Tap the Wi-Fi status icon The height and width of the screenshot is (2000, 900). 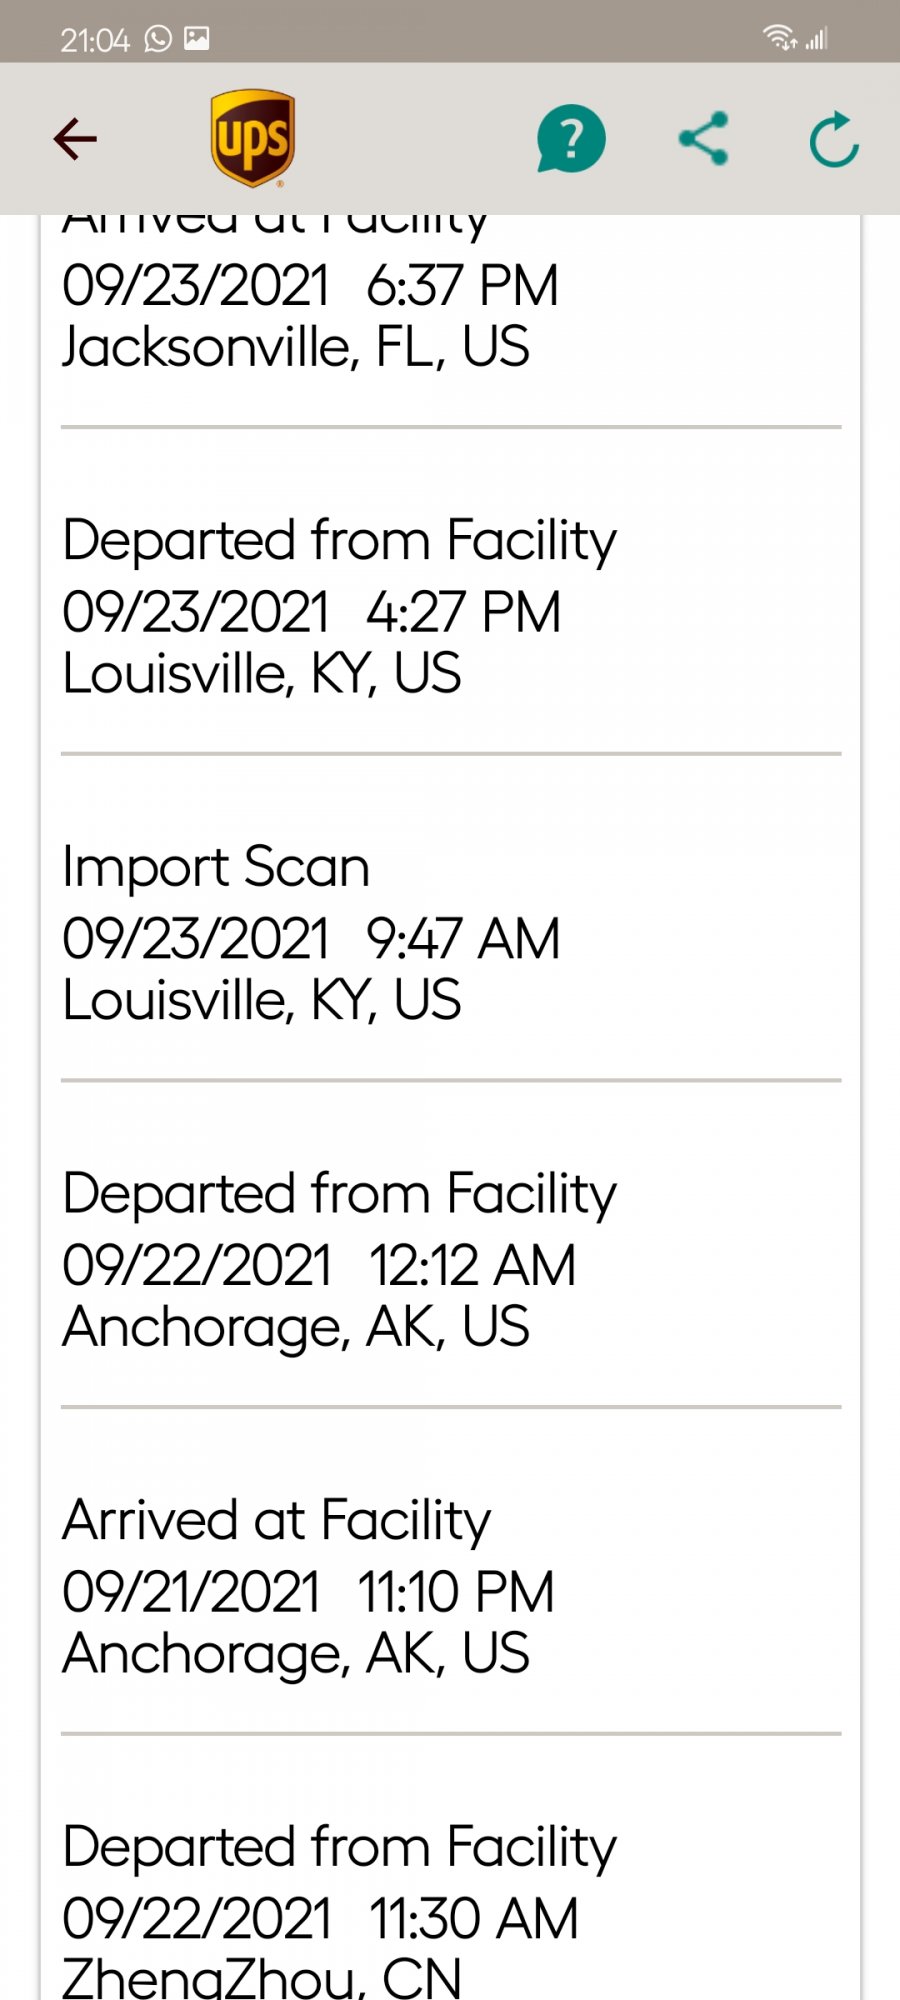coord(778,38)
